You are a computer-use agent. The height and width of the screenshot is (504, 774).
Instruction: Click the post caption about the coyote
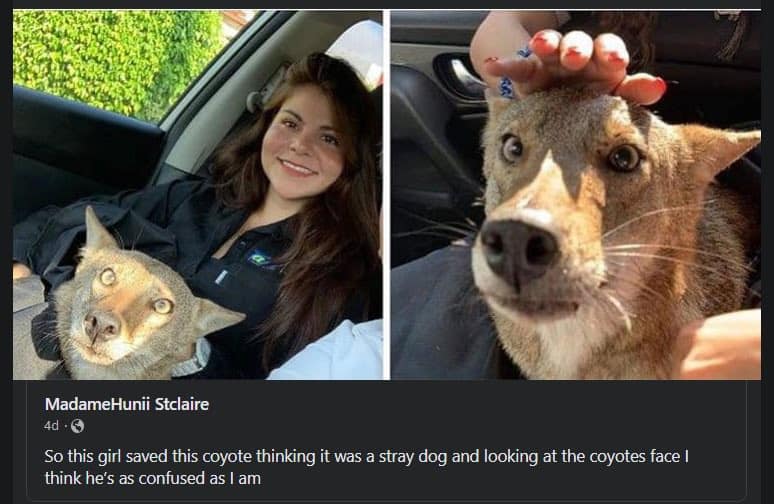pyautogui.click(x=367, y=457)
